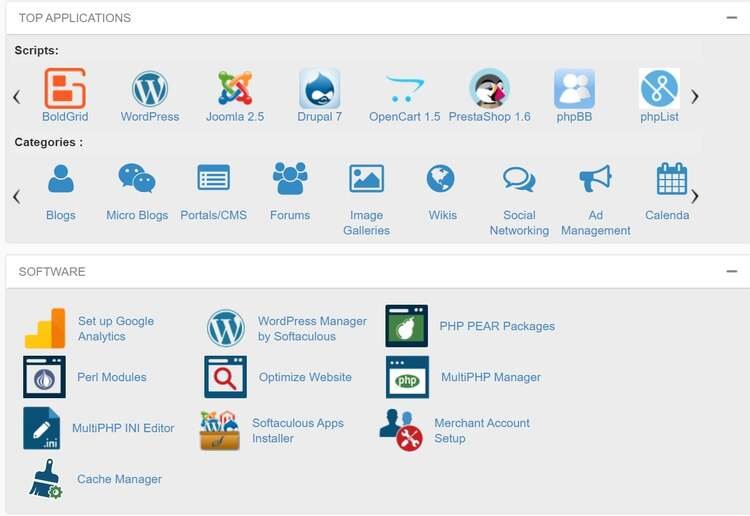Open the WordPress text link under Scripts
Viewport: 750px width, 516px height.
click(x=150, y=117)
